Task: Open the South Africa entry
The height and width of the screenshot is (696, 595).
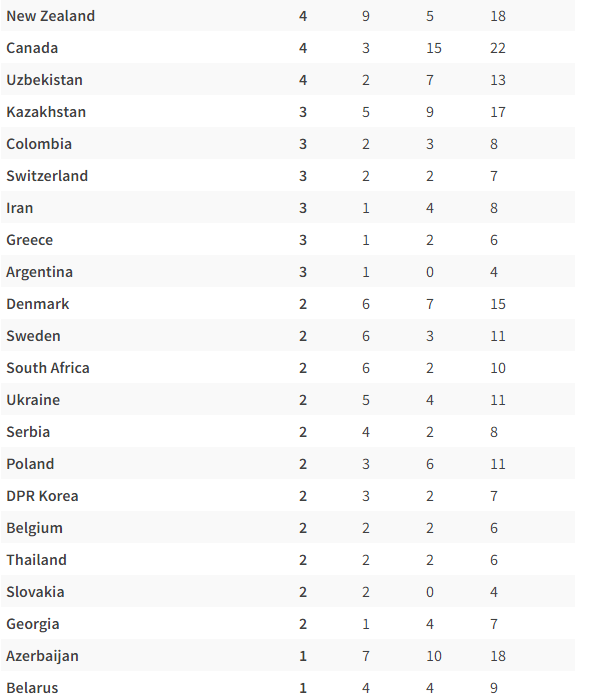Action: pos(48,368)
